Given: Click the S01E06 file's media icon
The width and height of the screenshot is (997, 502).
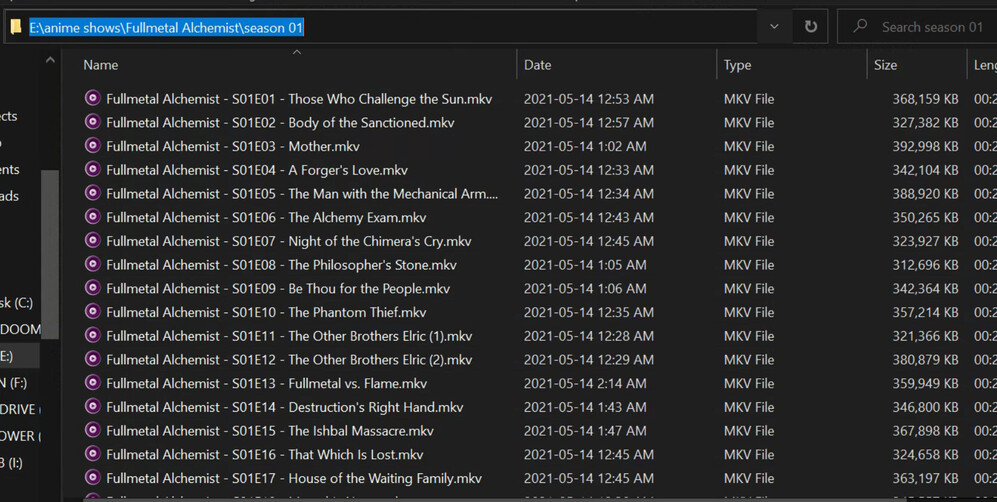Looking at the screenshot, I should pyautogui.click(x=93, y=217).
